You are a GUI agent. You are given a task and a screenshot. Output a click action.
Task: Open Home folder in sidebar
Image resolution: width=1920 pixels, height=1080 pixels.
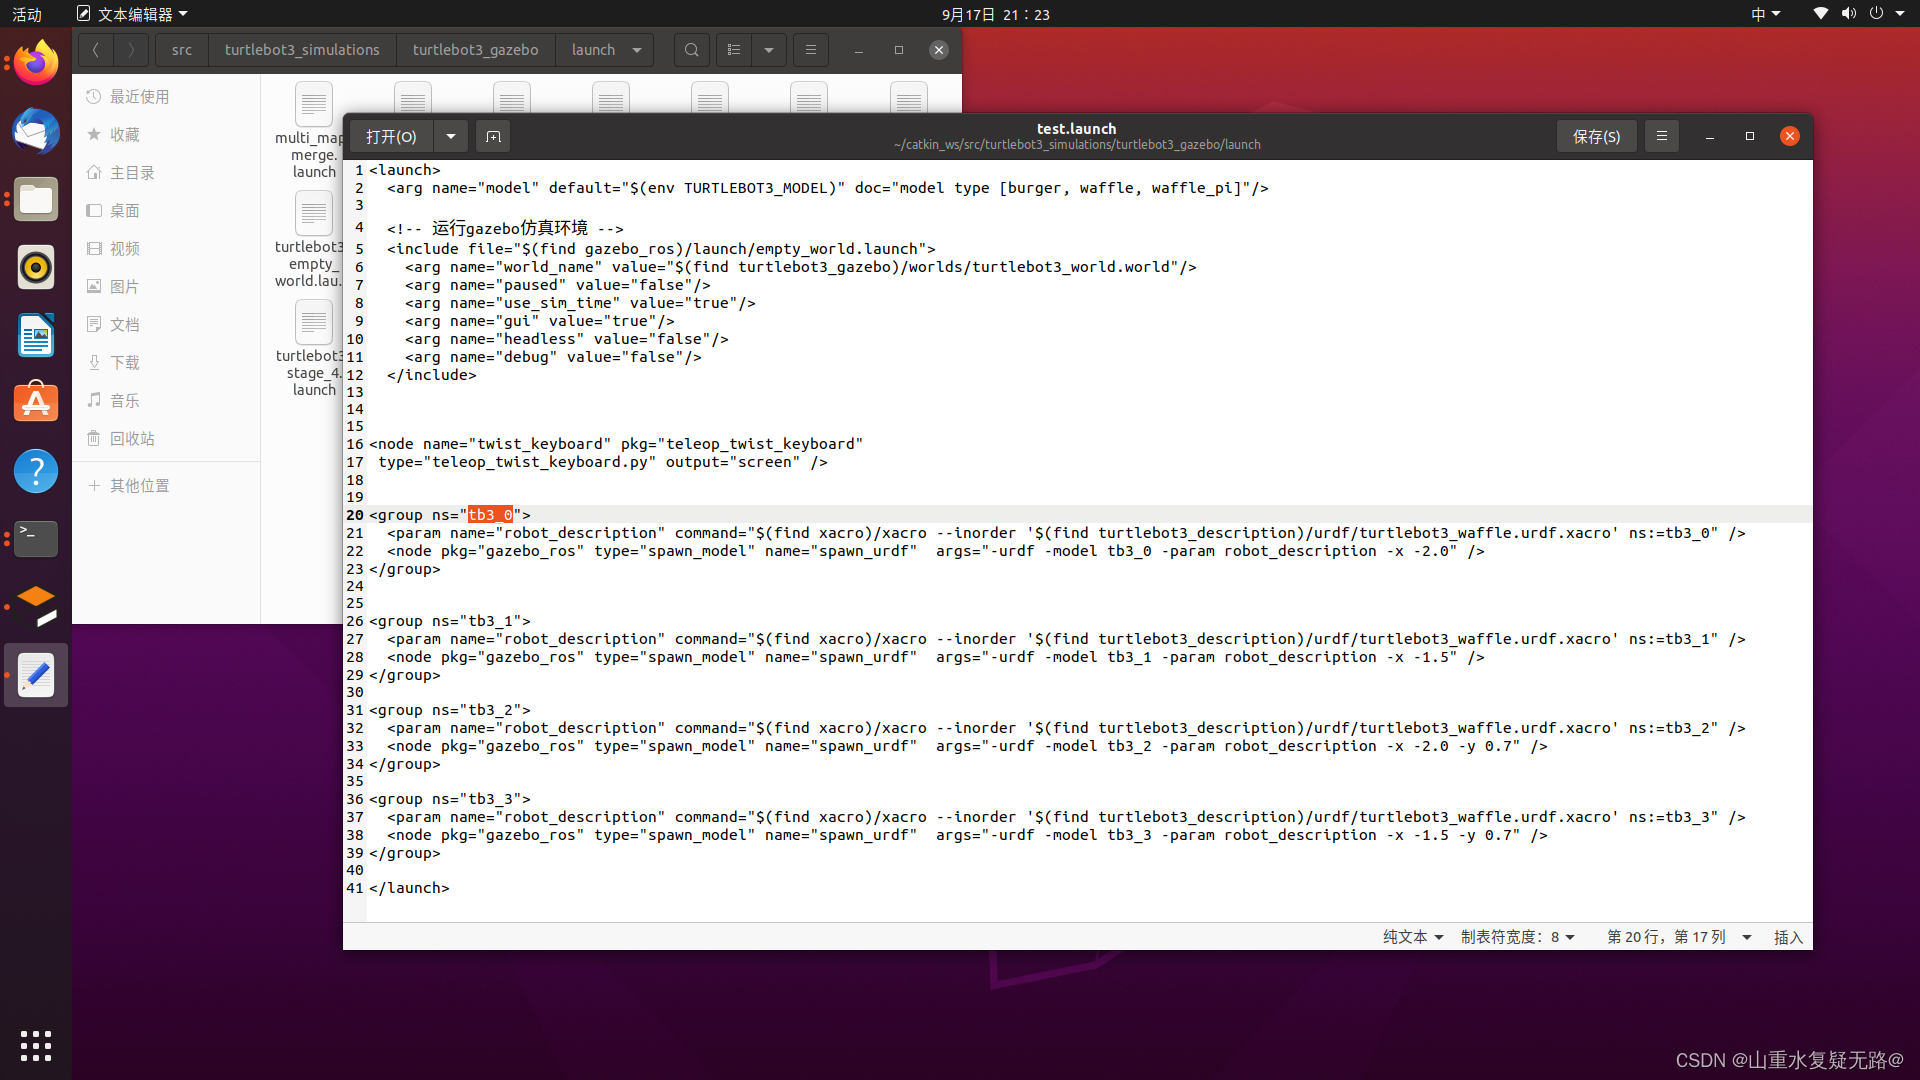tap(166, 173)
